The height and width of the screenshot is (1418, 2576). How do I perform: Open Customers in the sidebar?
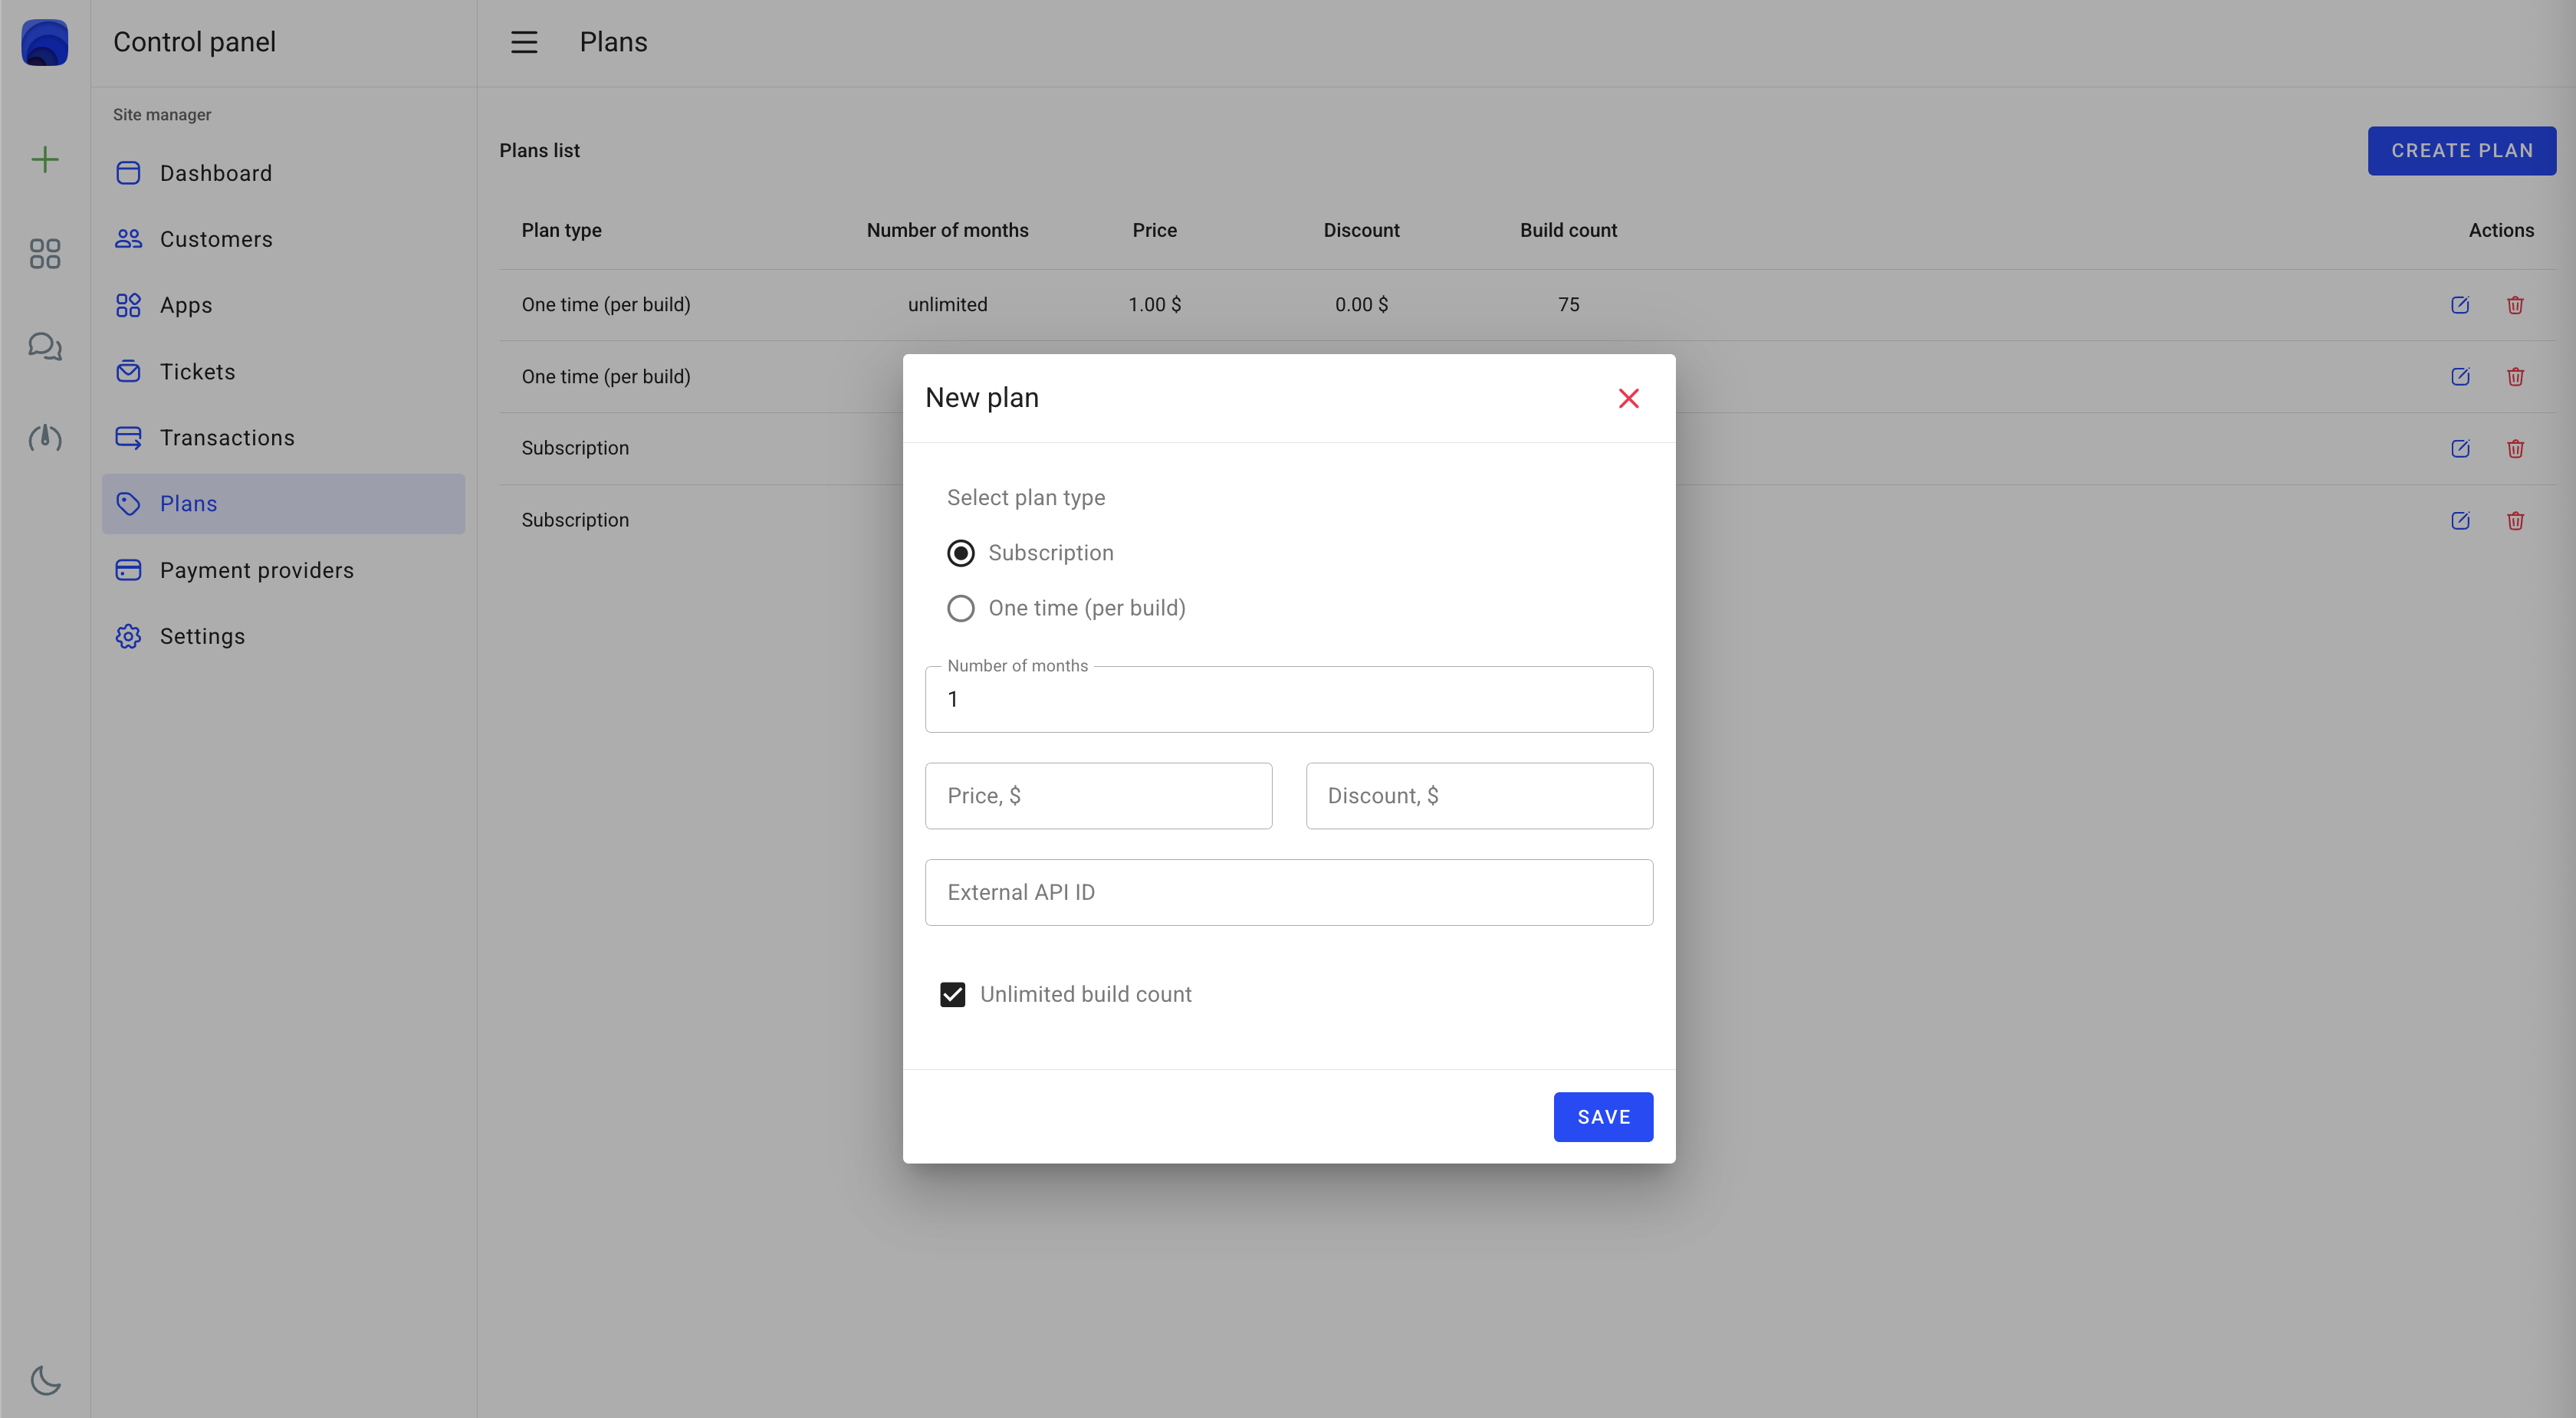tap(216, 239)
